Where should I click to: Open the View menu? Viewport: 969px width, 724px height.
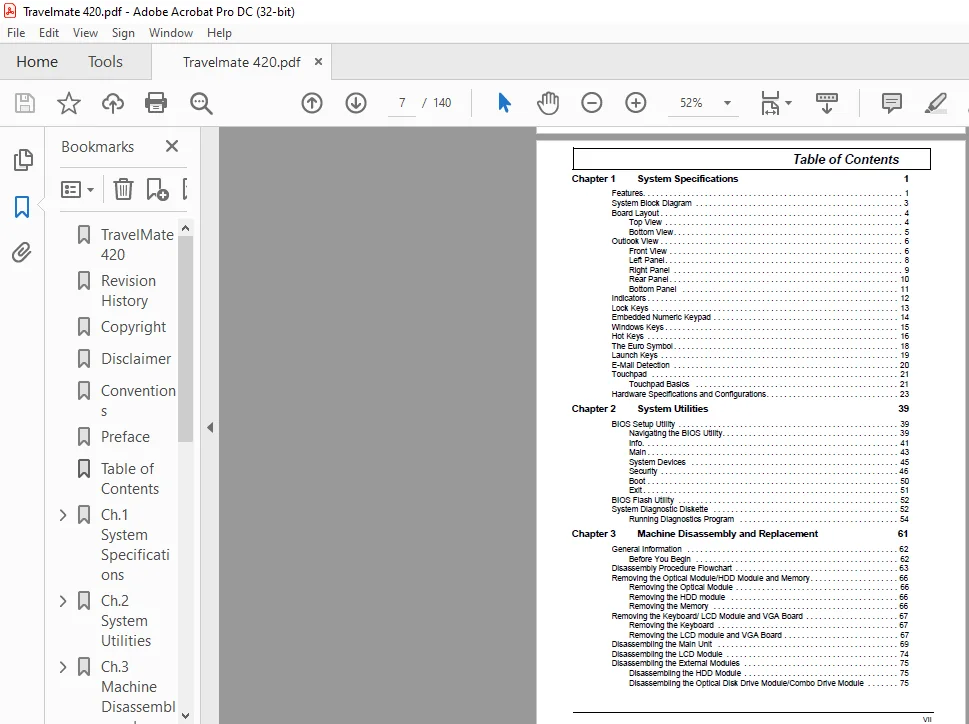tap(85, 33)
